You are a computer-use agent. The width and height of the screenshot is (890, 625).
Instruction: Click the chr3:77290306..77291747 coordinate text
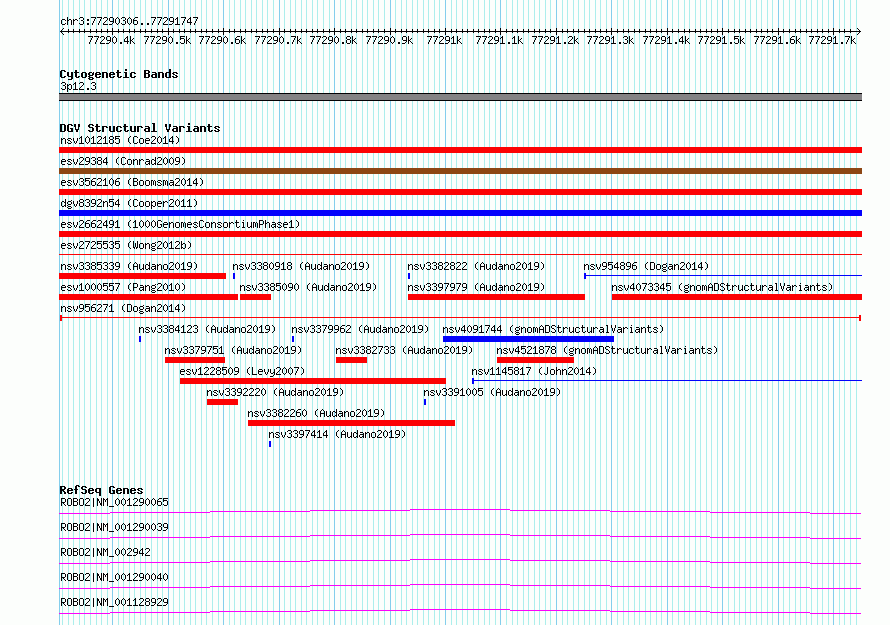(x=129, y=21)
